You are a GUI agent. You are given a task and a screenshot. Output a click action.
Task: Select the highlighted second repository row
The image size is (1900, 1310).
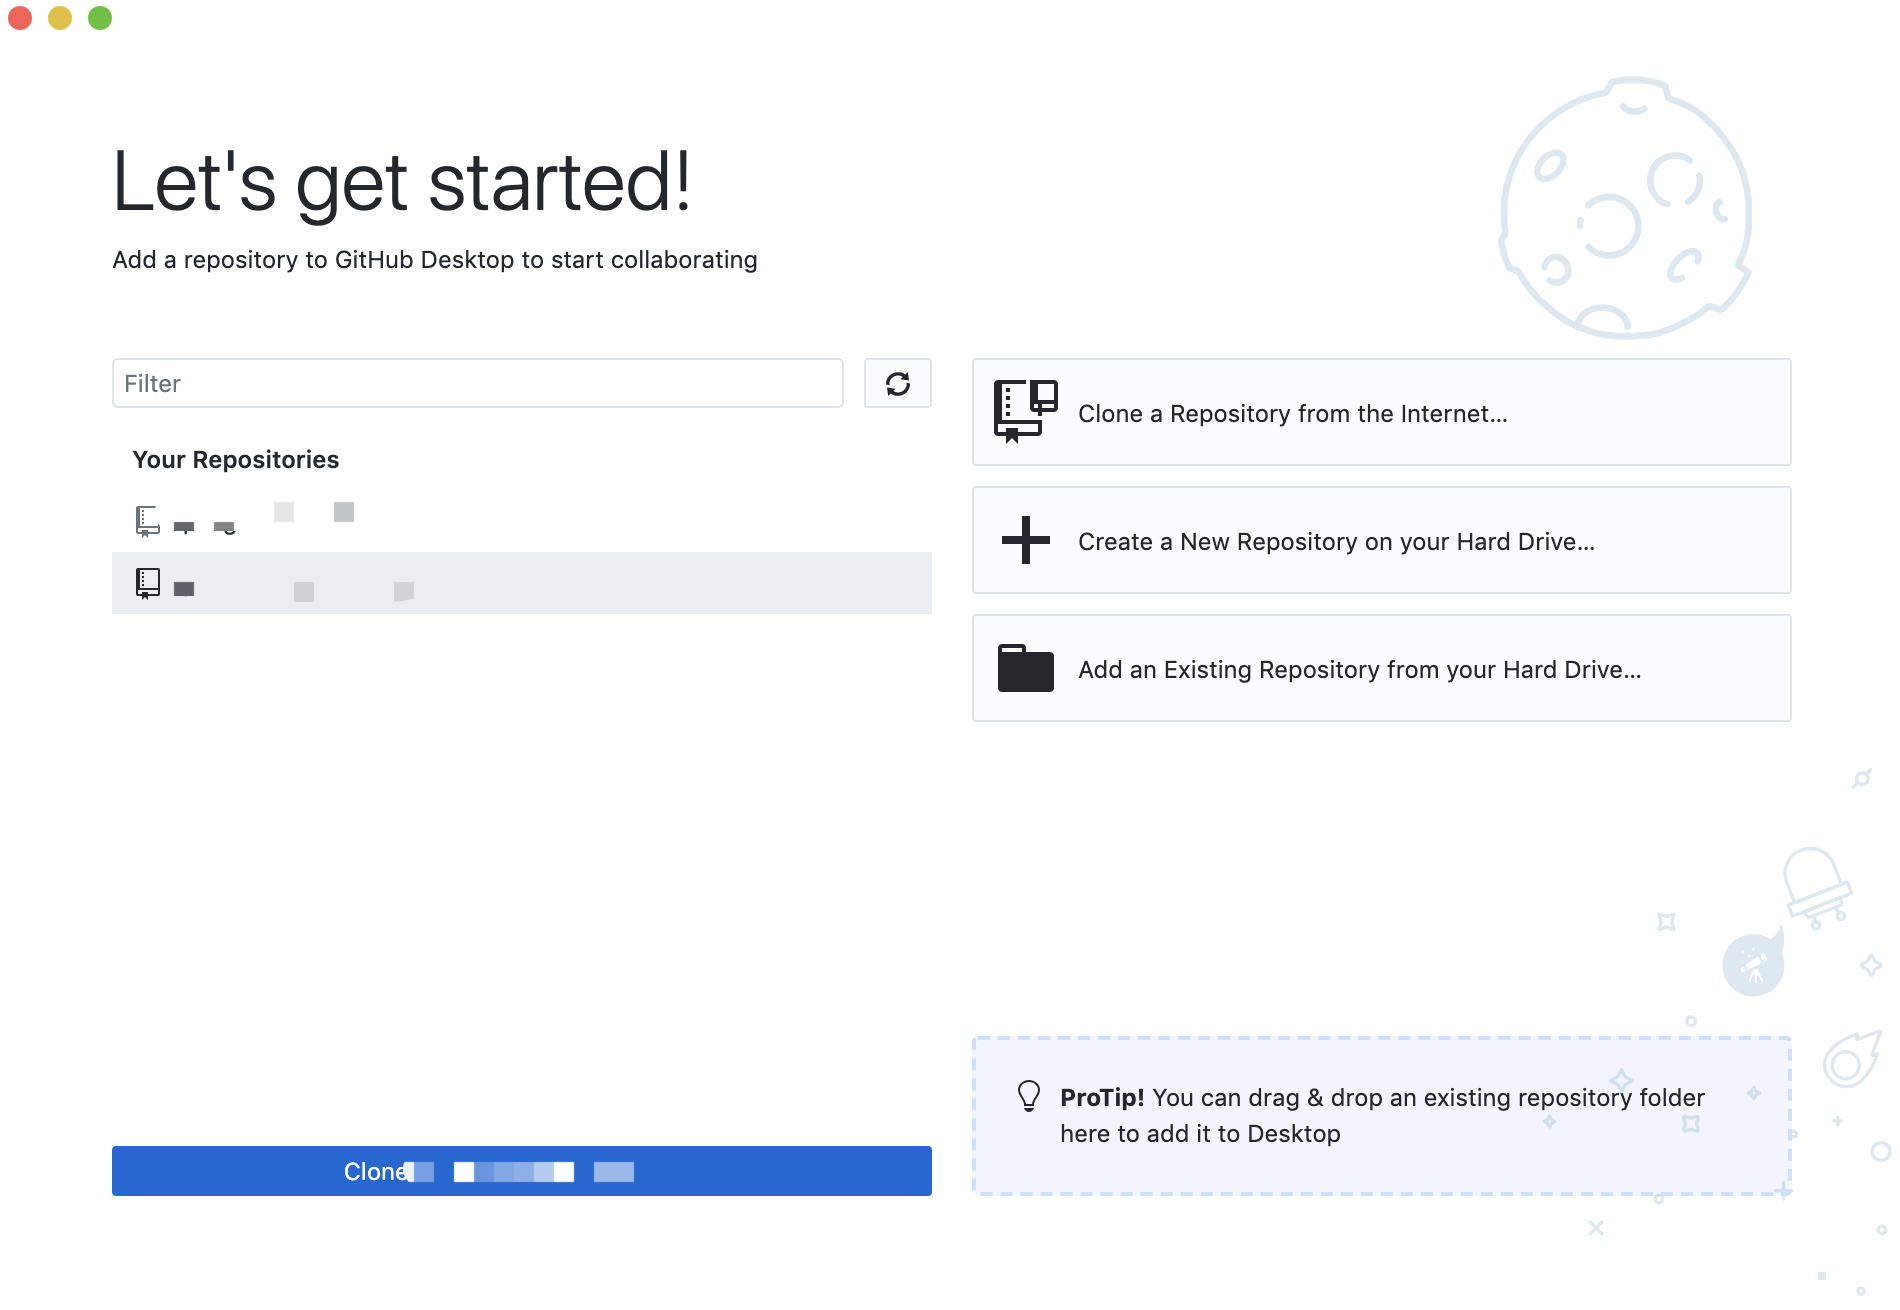[520, 583]
